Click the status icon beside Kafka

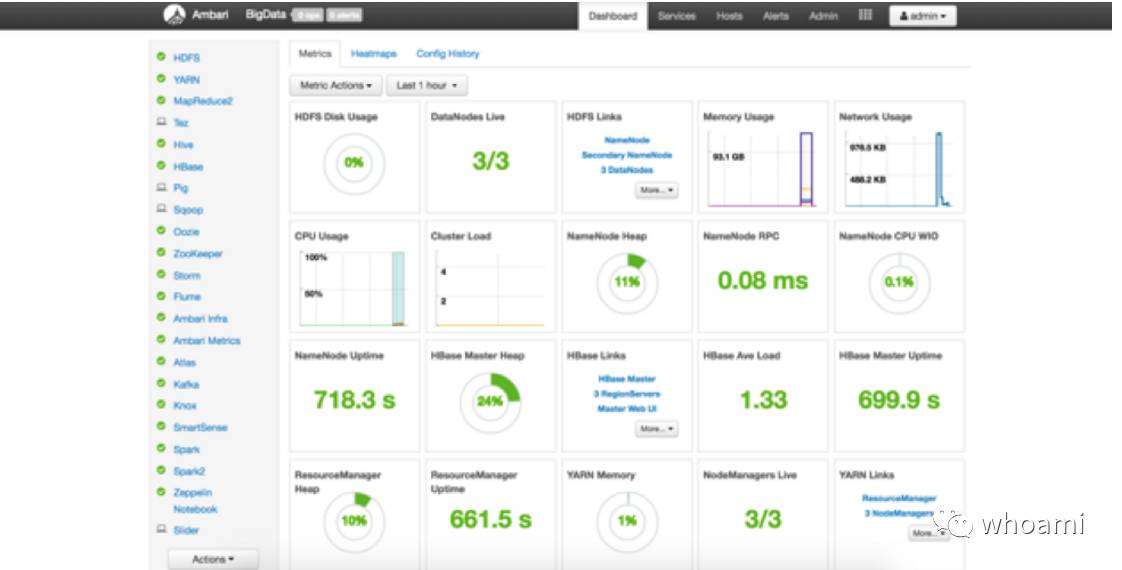click(x=161, y=383)
